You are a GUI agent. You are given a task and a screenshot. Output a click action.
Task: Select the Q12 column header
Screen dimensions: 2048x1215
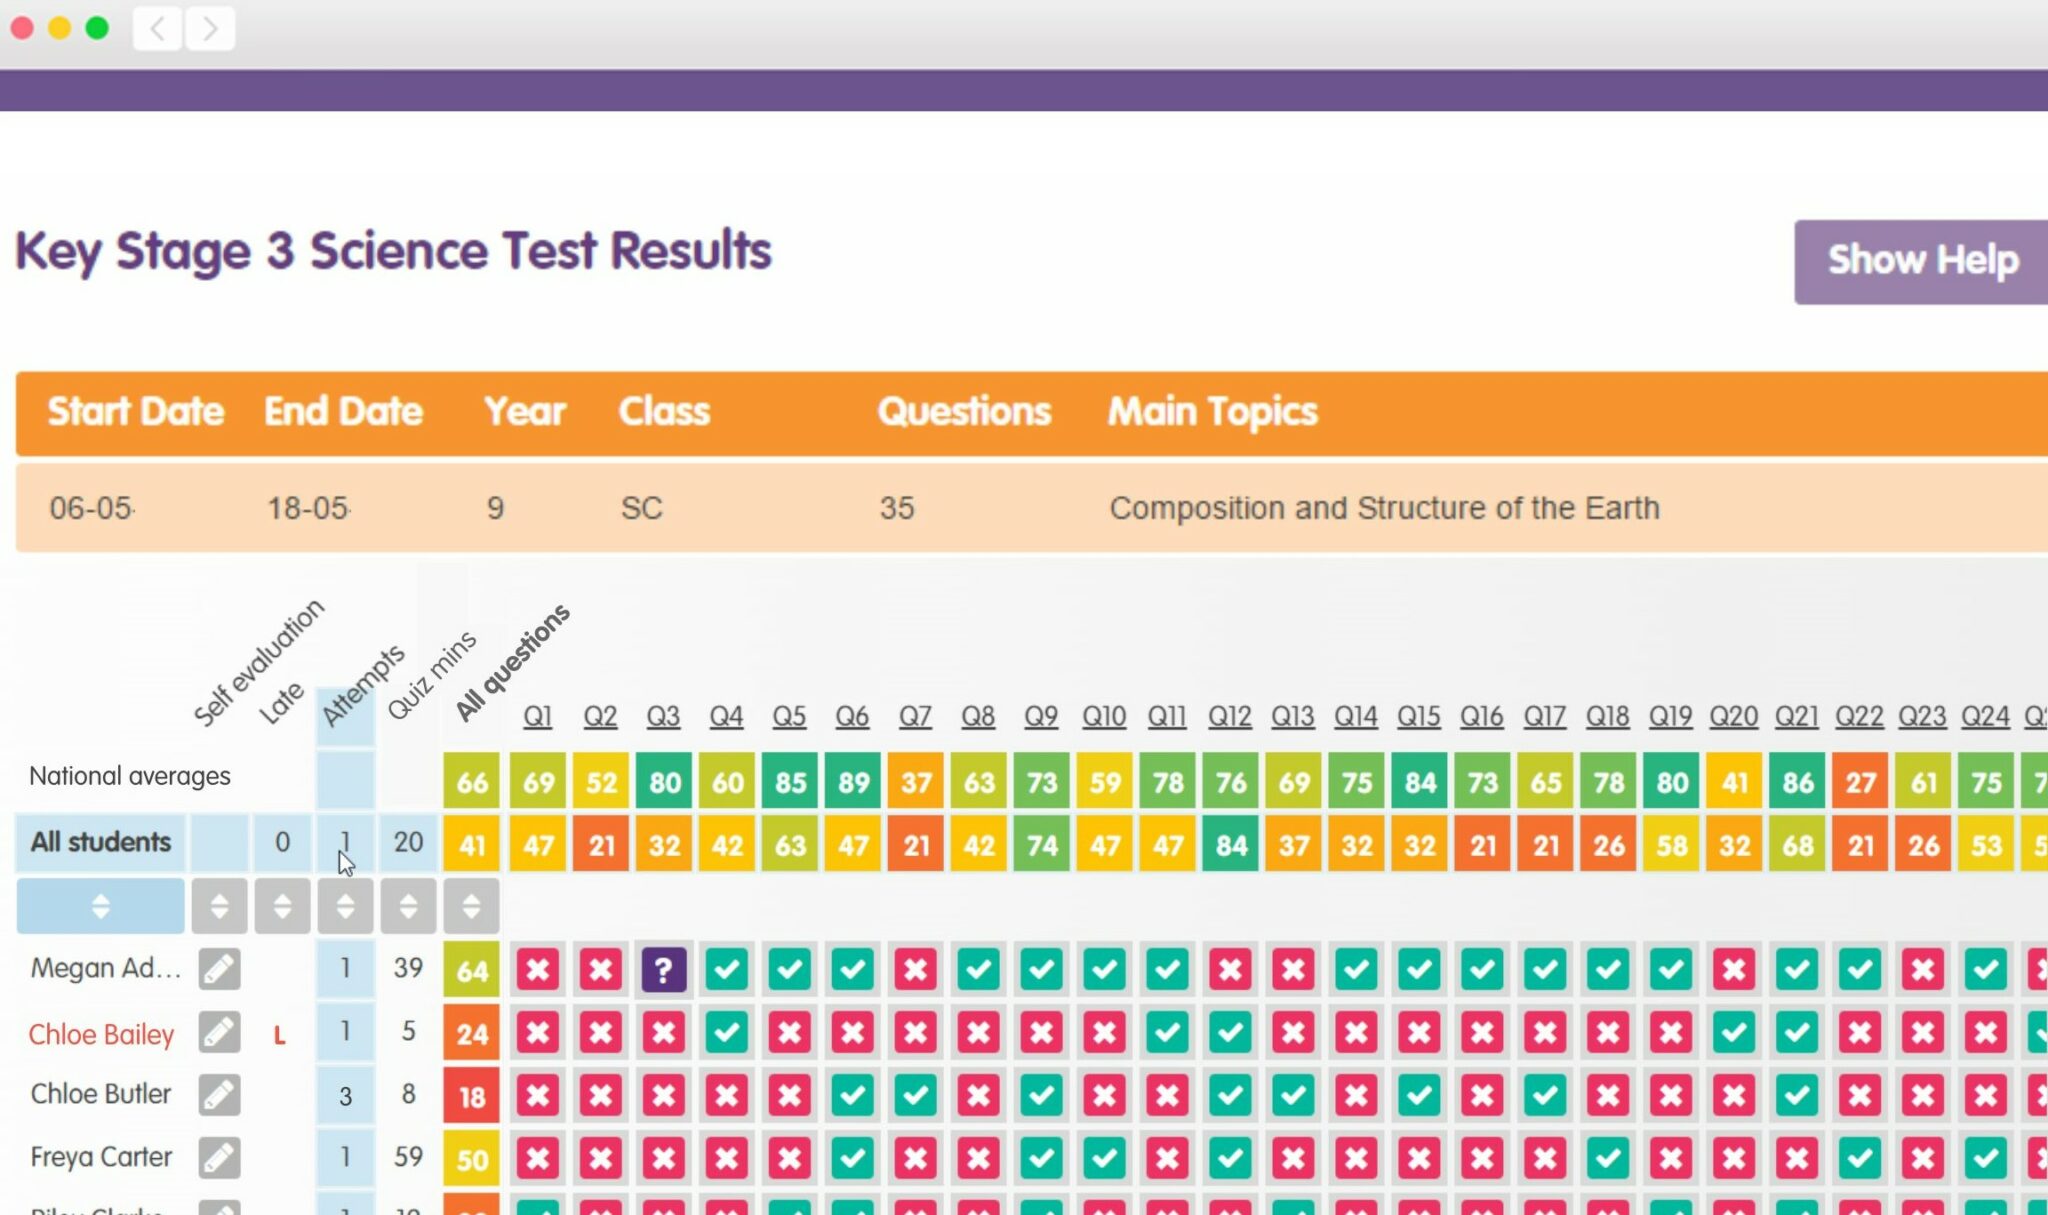(x=1230, y=715)
